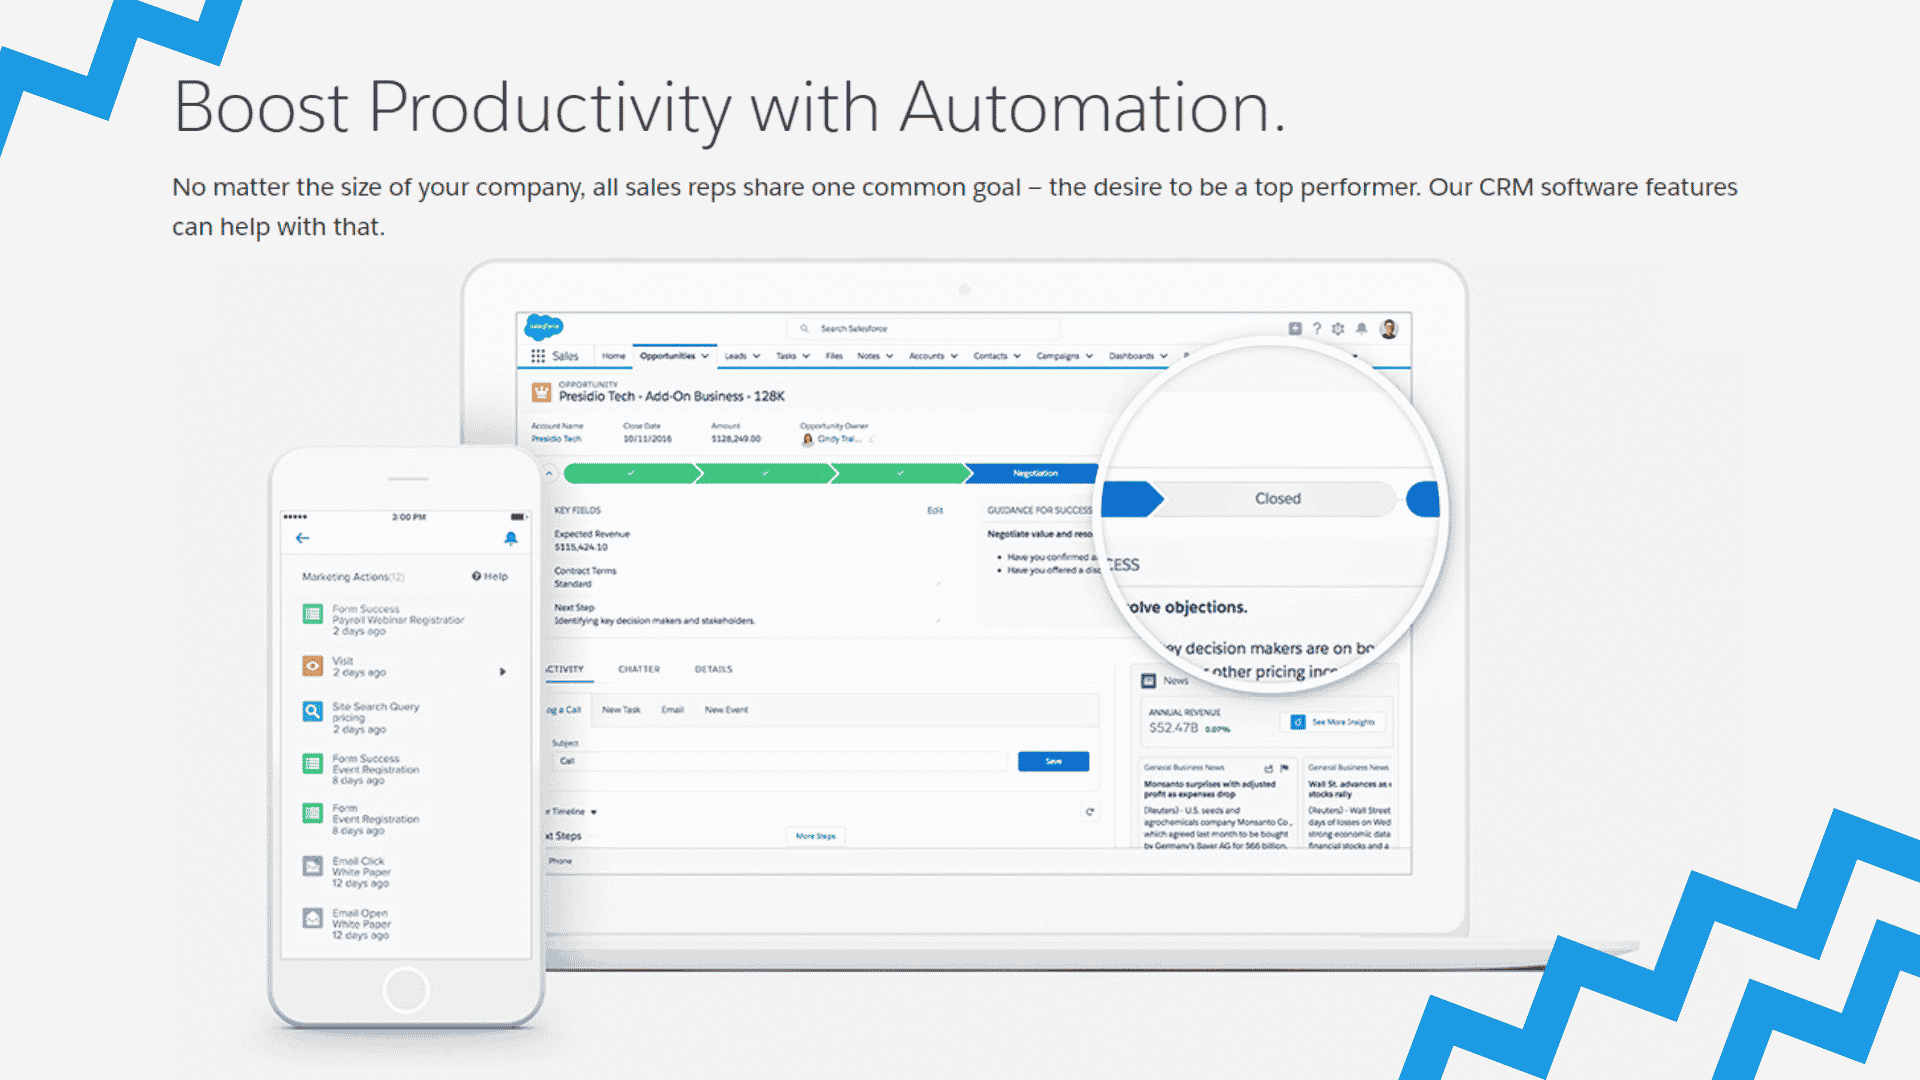
Task: Open the notifications bell in Salesforce header
Action: [1361, 328]
